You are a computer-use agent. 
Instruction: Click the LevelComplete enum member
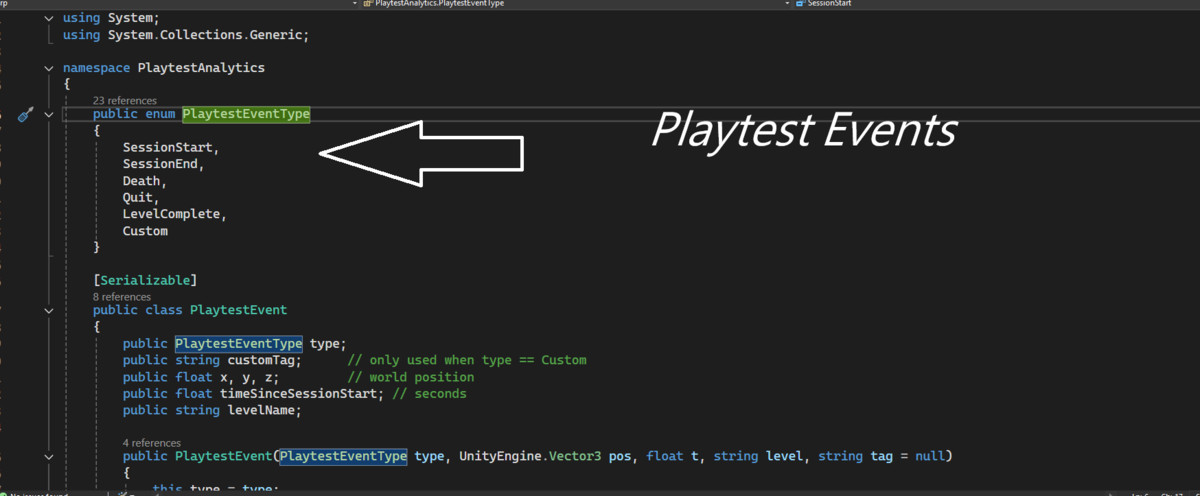point(172,214)
